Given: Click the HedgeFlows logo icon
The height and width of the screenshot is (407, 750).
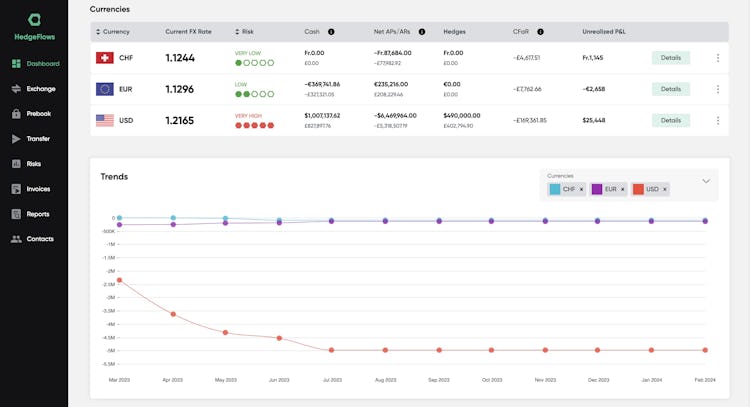Looking at the screenshot, I should (34, 20).
